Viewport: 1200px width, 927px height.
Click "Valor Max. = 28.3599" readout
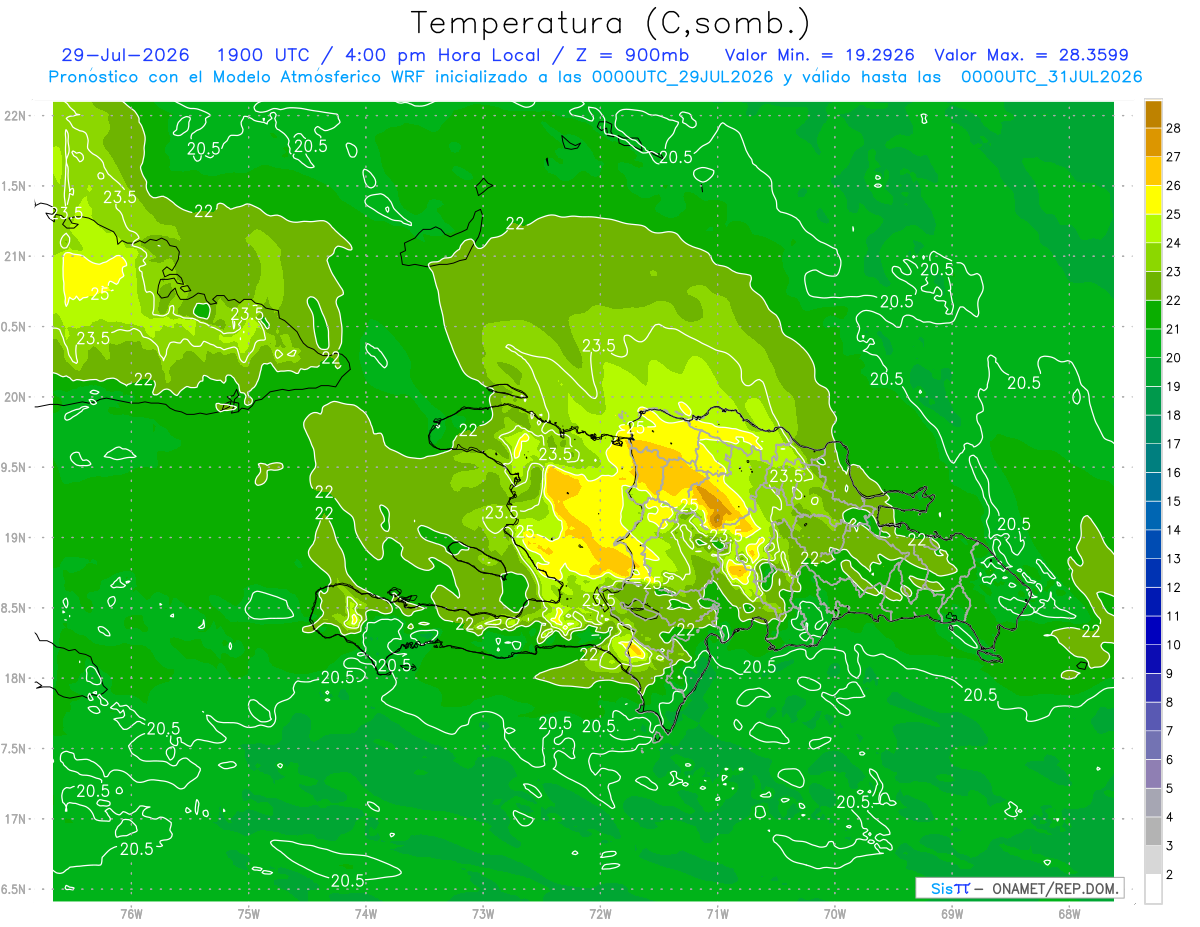coord(1032,55)
